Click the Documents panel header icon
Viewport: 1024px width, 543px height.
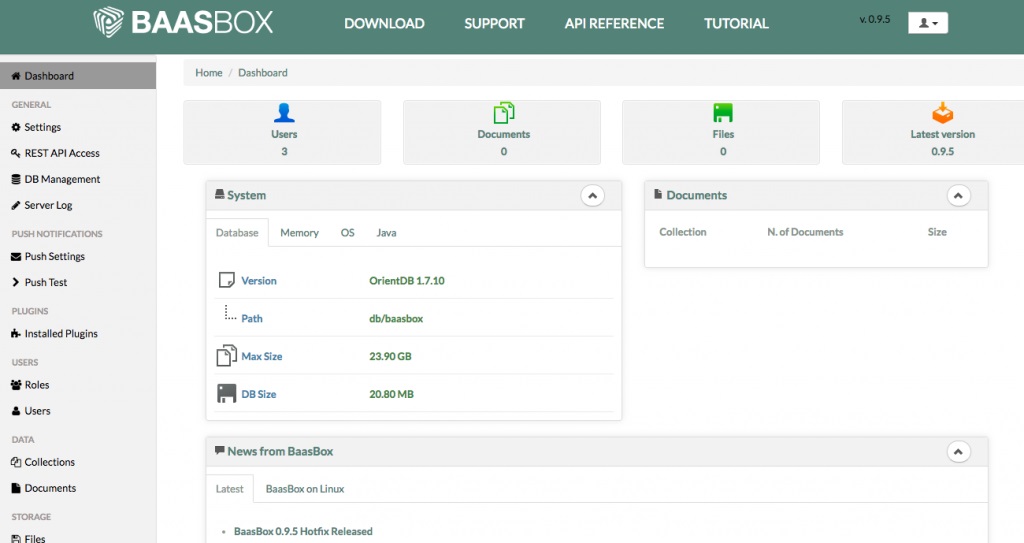coord(658,194)
